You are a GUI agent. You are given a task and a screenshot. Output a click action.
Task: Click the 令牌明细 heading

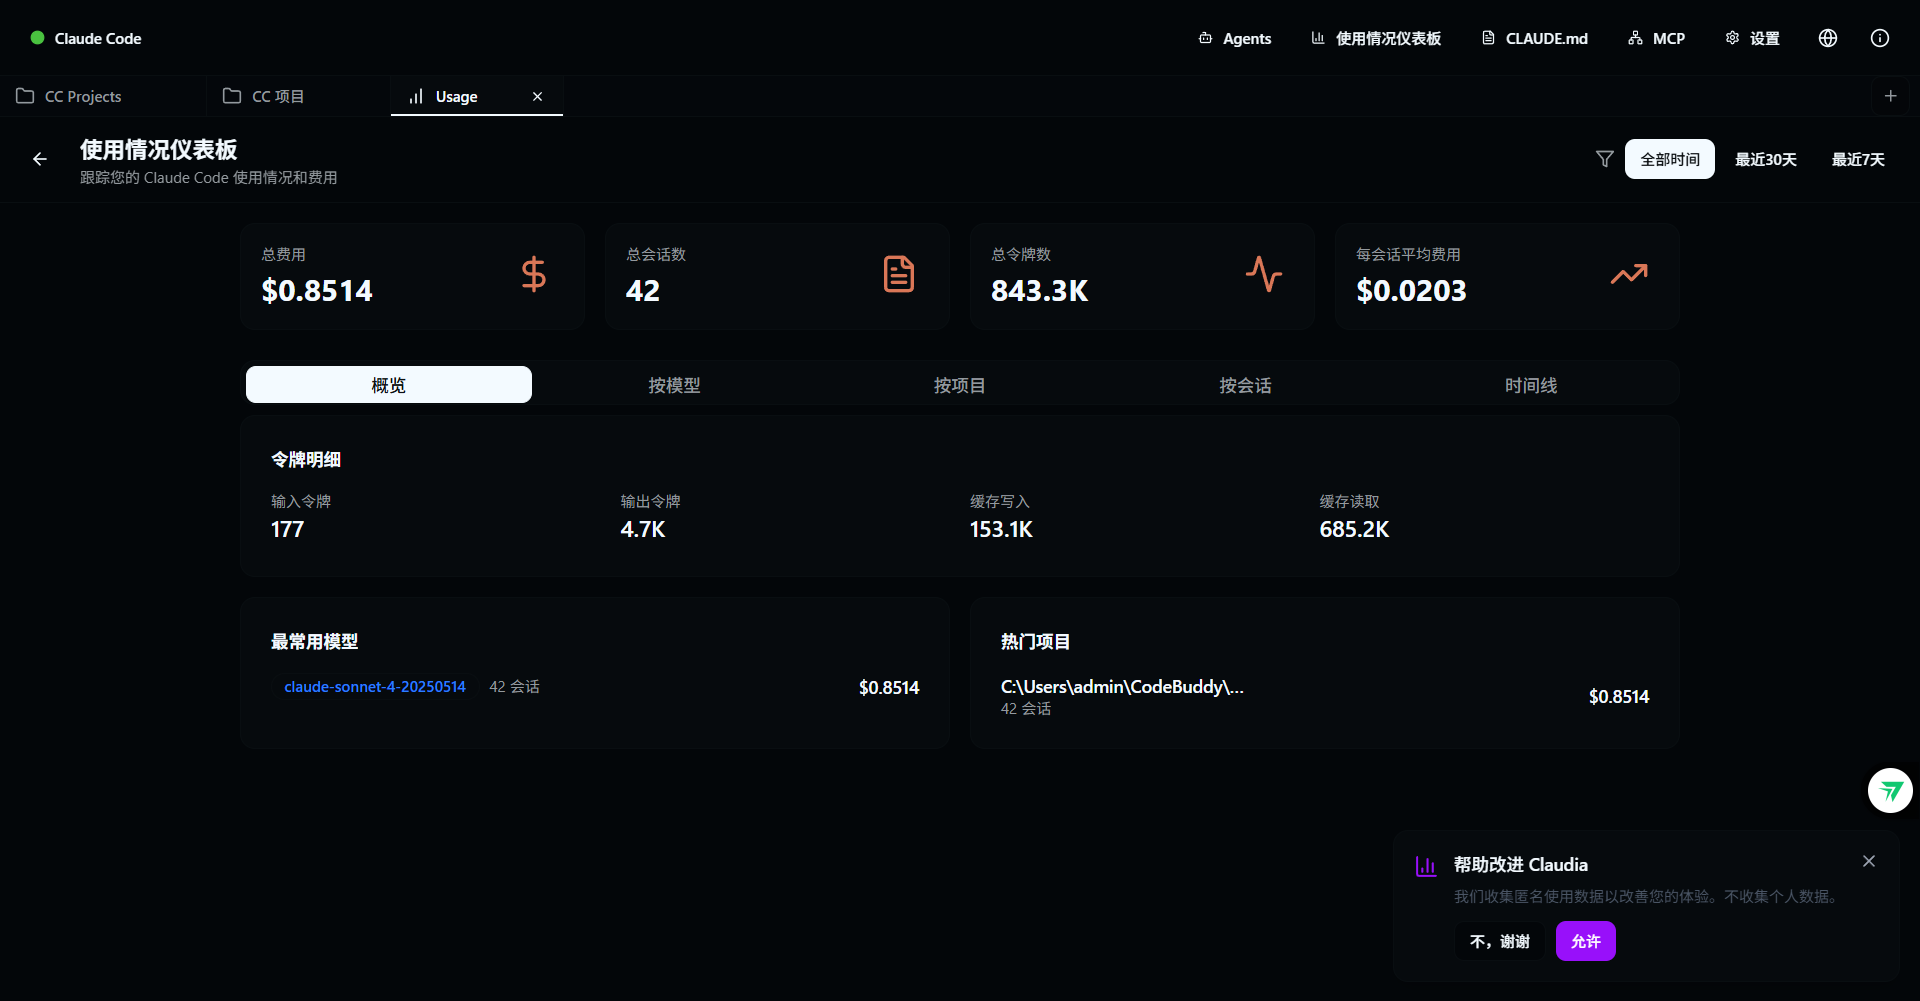click(x=306, y=460)
